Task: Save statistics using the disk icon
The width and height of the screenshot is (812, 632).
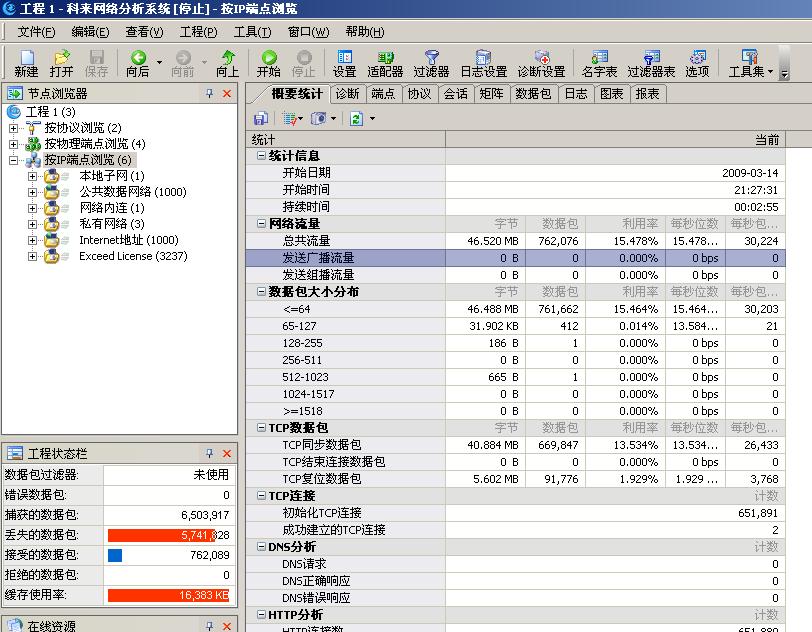Action: click(x=259, y=118)
